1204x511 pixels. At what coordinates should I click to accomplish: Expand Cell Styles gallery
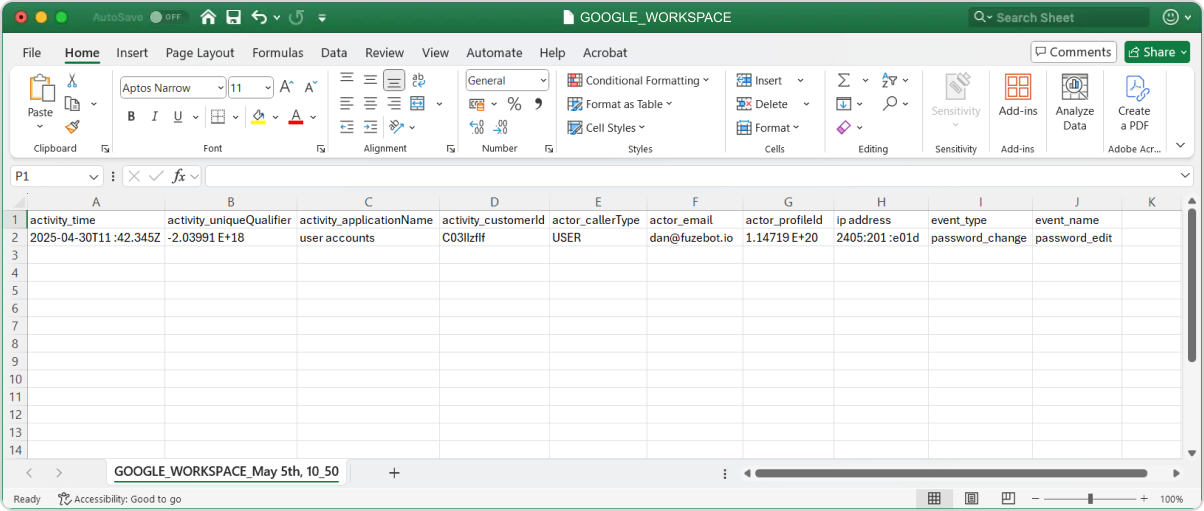point(607,127)
